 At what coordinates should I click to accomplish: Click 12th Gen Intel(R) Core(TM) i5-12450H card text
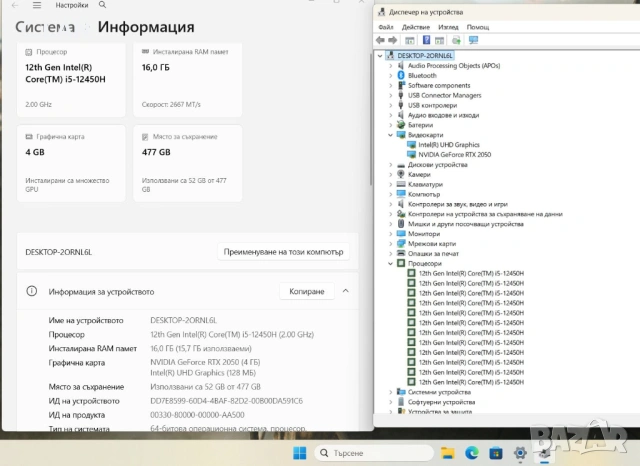pyautogui.click(x=65, y=73)
